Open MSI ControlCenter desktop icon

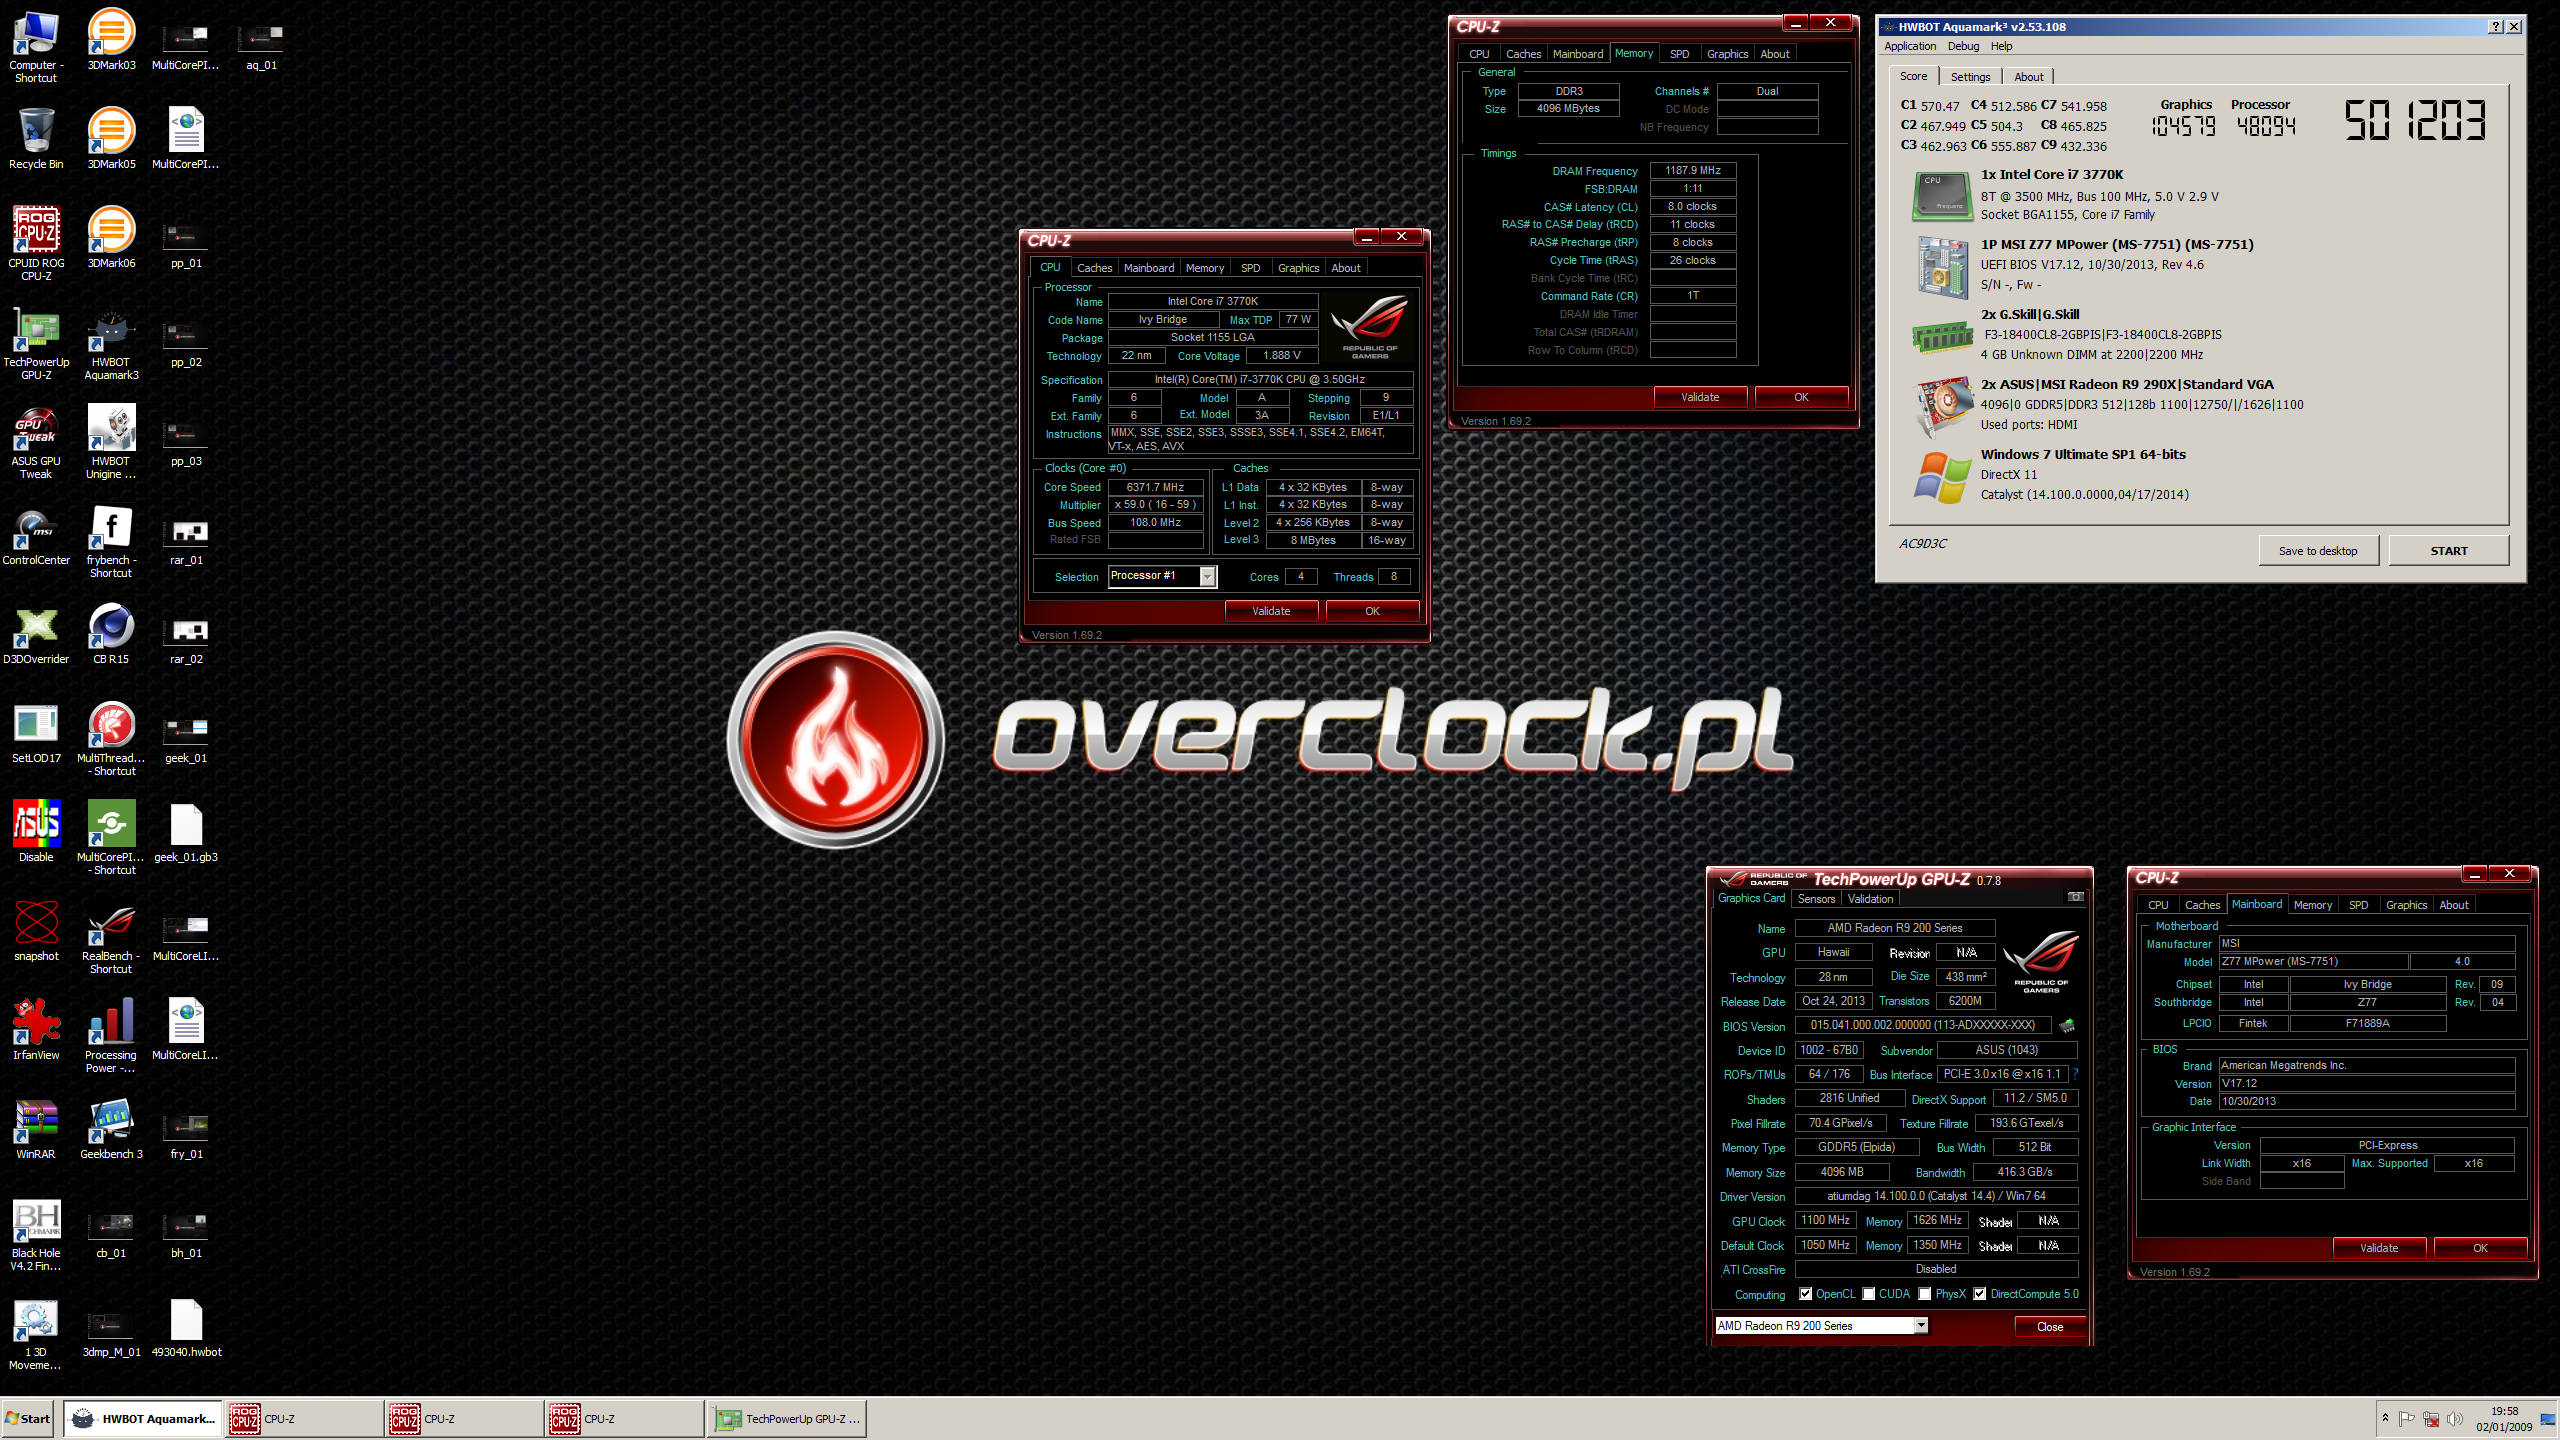point(36,535)
